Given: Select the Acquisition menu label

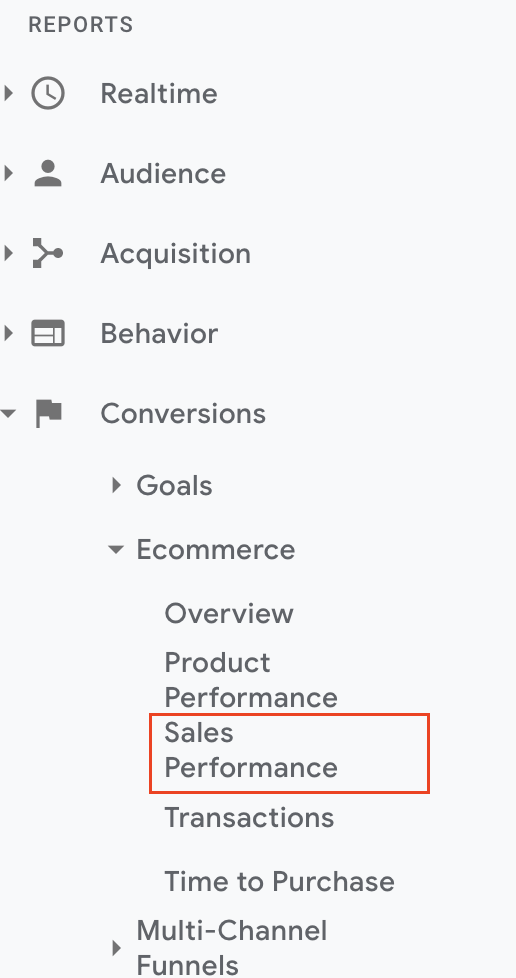Looking at the screenshot, I should click(x=175, y=254).
